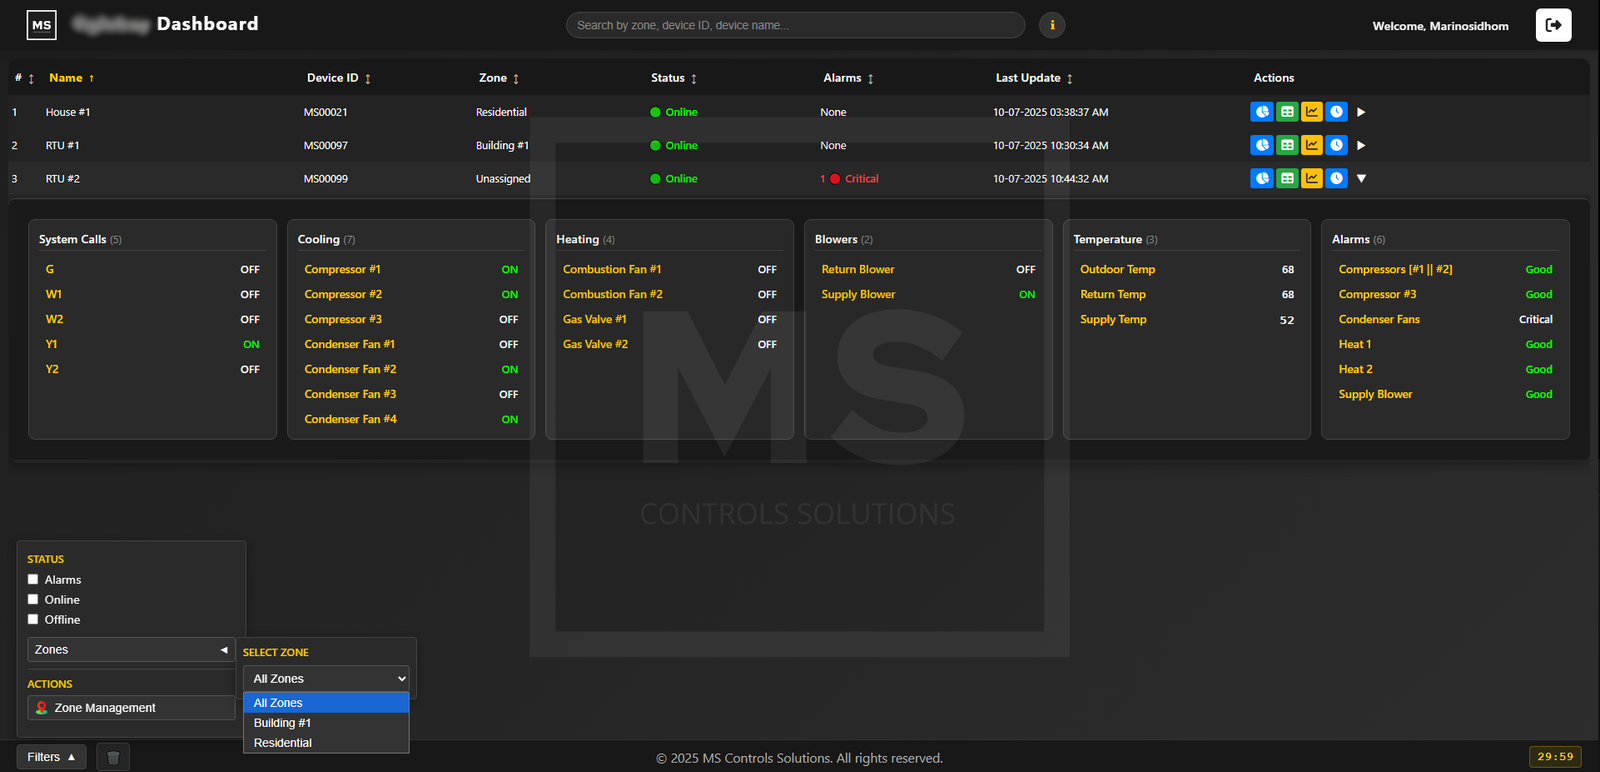Click Condenser Fans alarm entry
The width and height of the screenshot is (1600, 772).
(x=1379, y=319)
